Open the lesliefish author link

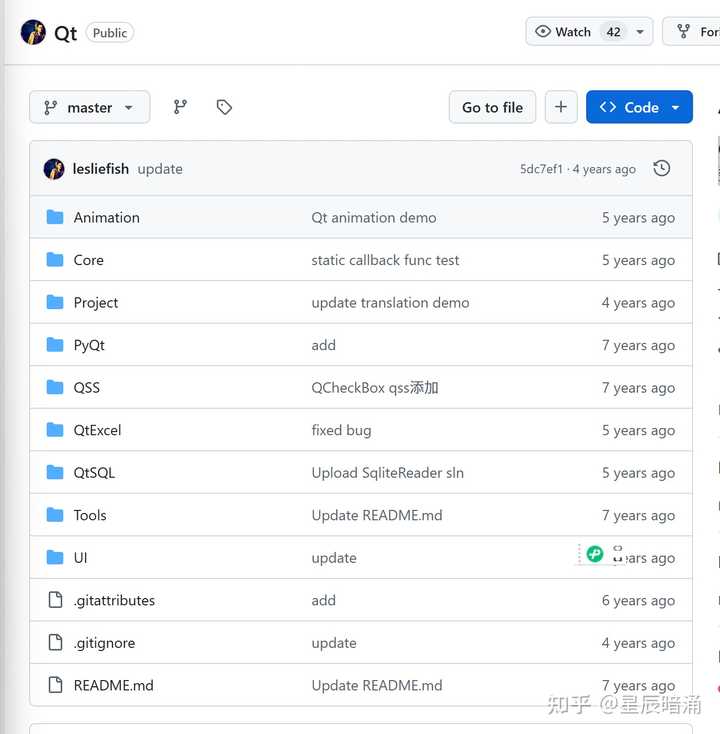(101, 169)
